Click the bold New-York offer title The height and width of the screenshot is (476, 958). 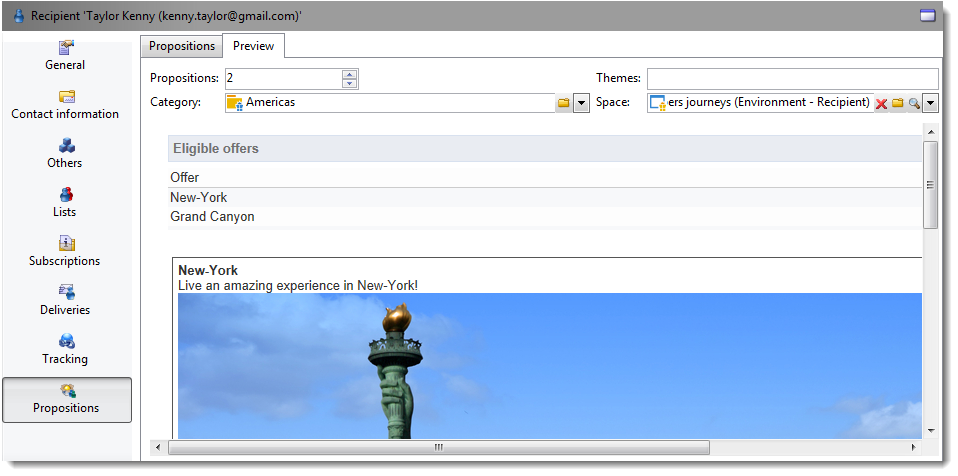208,270
